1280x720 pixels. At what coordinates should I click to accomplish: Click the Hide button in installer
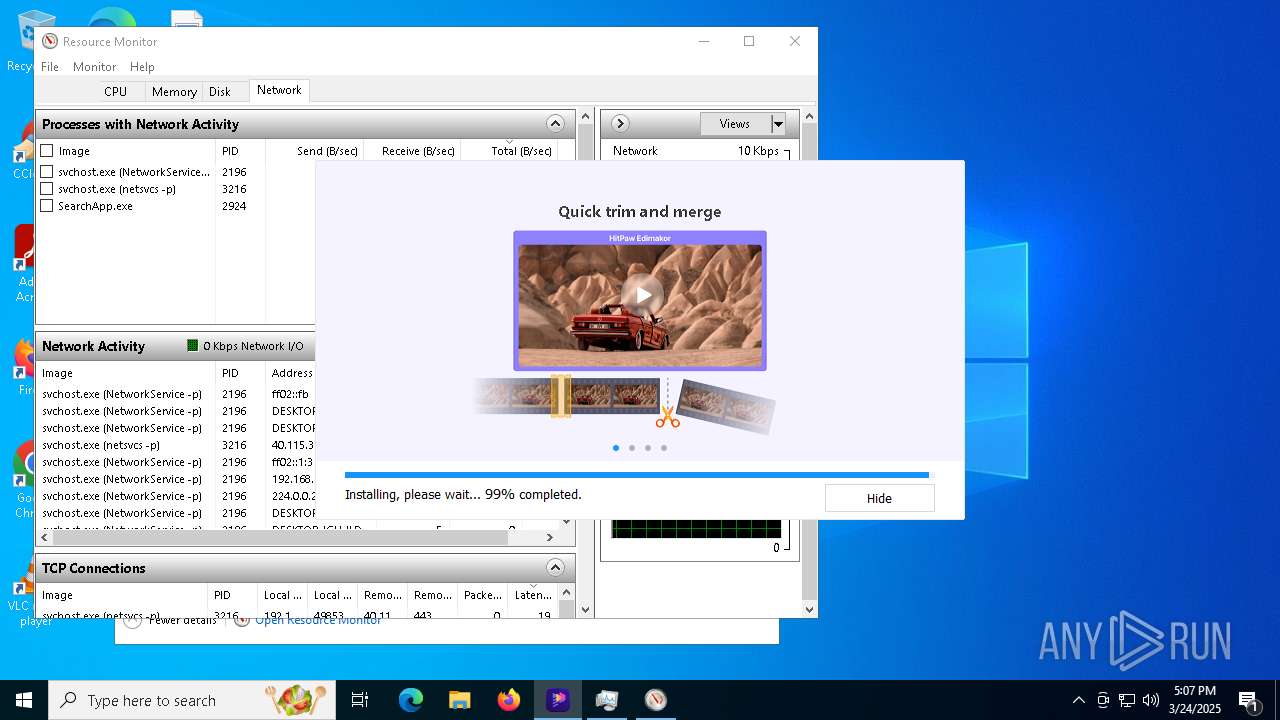(x=879, y=498)
